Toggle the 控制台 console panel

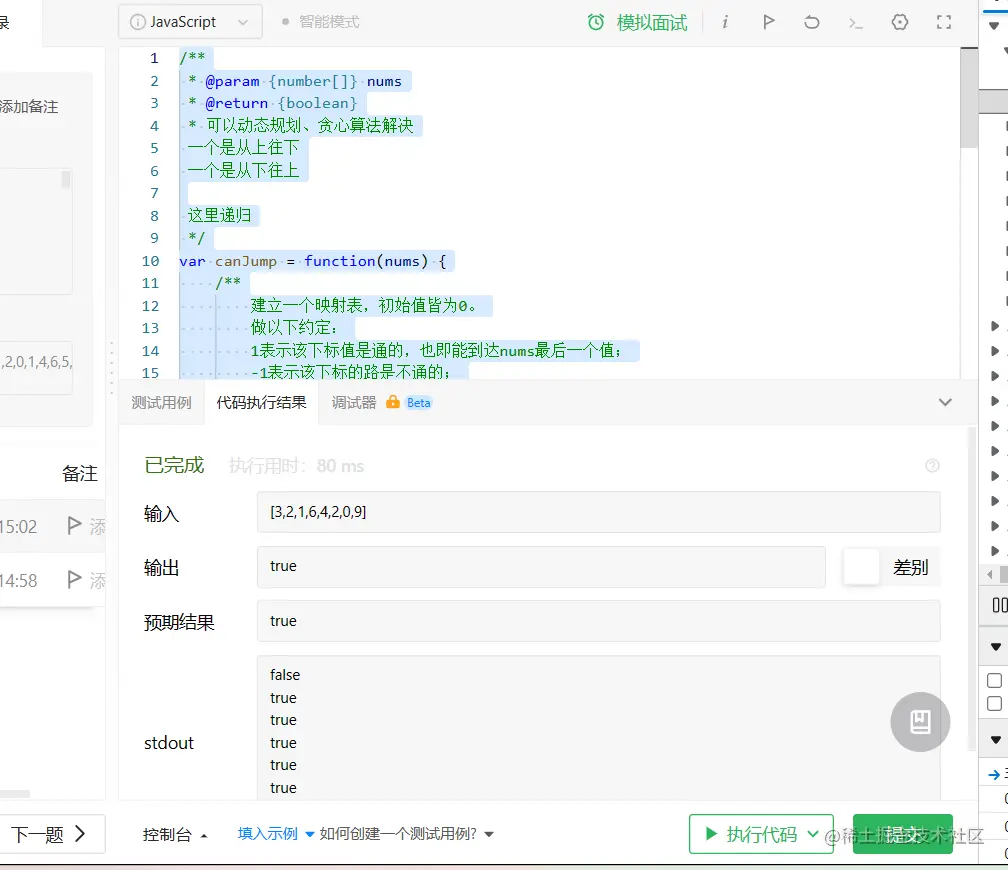(x=175, y=835)
